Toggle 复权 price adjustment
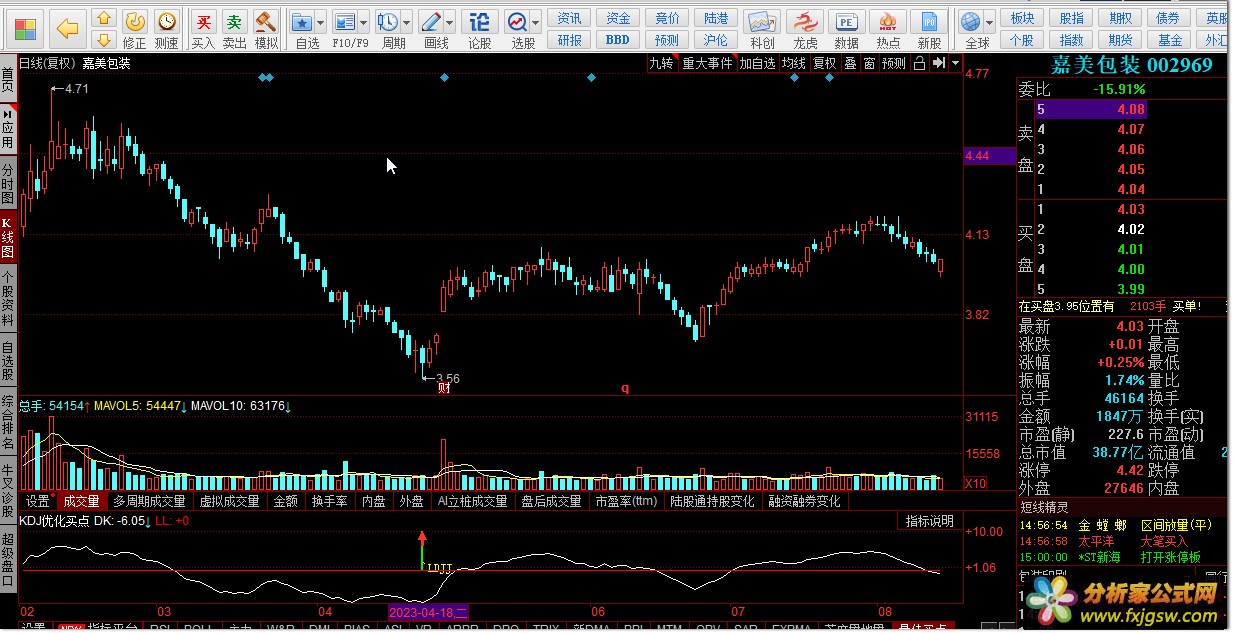 tap(824, 63)
